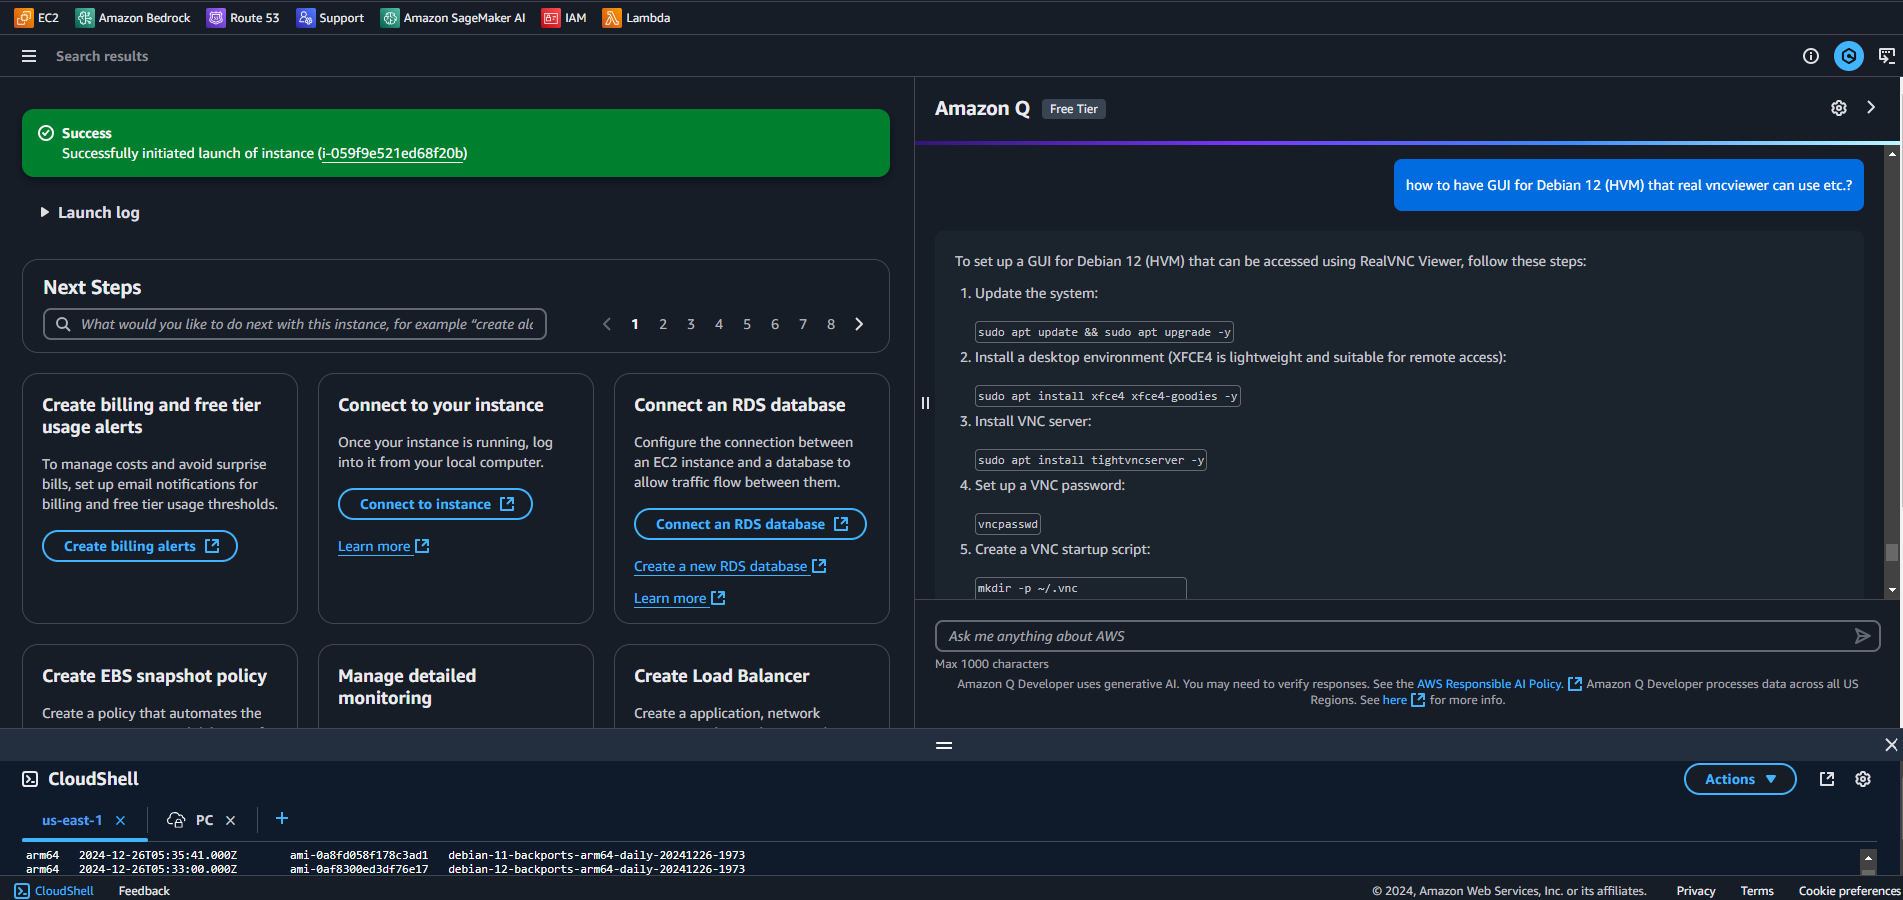
Task: Open the AWS Responsible AI Policy link
Action: pos(1499,684)
